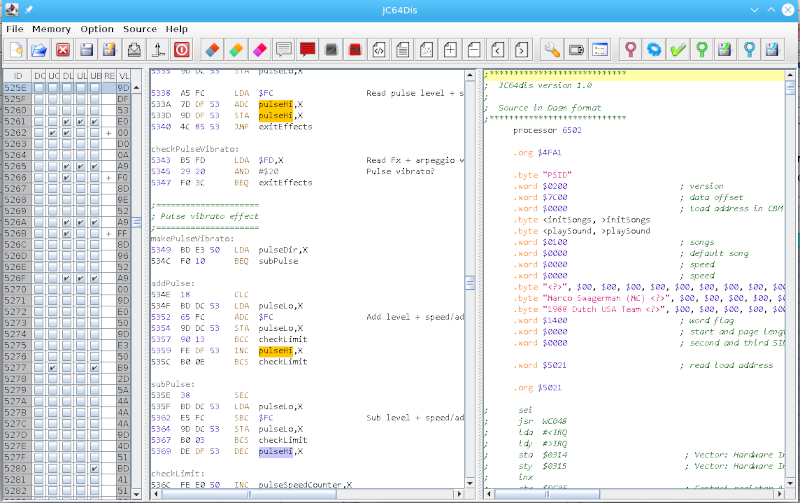Viewport: 800px width, 503px height.
Task: Toggle the UB checkbox in row 5265
Action: 94,166
